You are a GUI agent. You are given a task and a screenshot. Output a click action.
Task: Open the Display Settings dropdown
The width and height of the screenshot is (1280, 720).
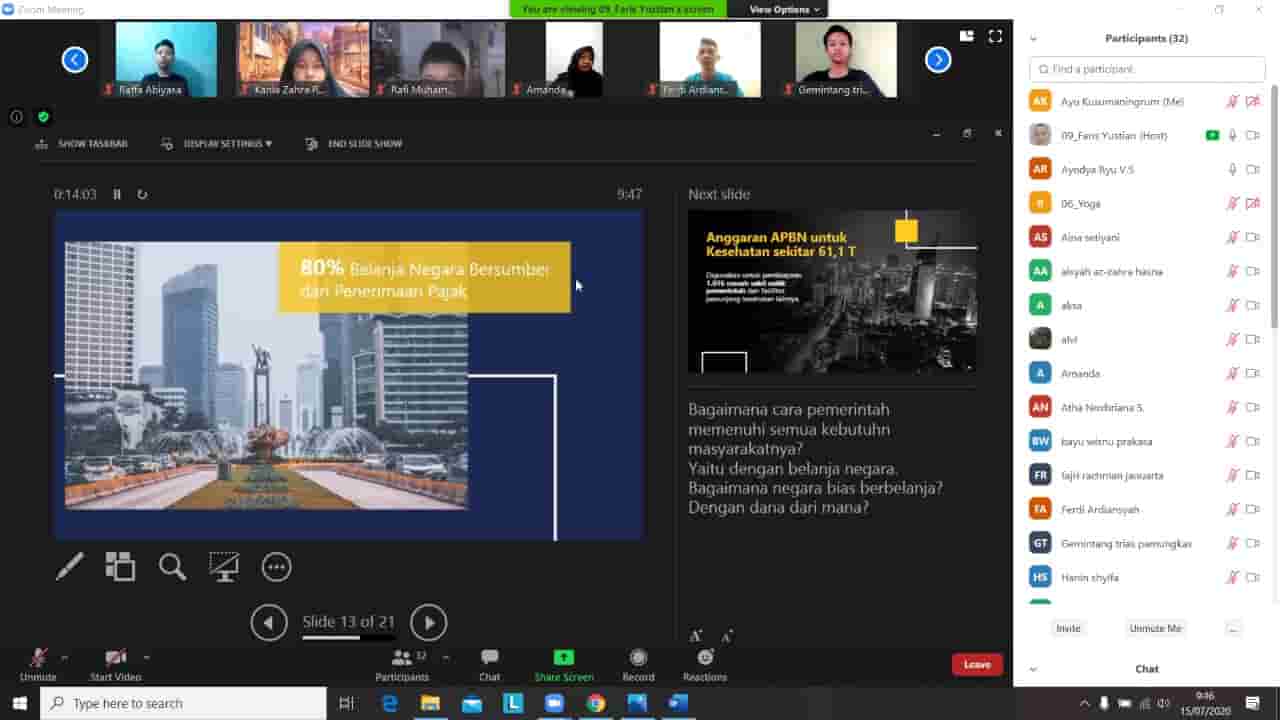(217, 144)
